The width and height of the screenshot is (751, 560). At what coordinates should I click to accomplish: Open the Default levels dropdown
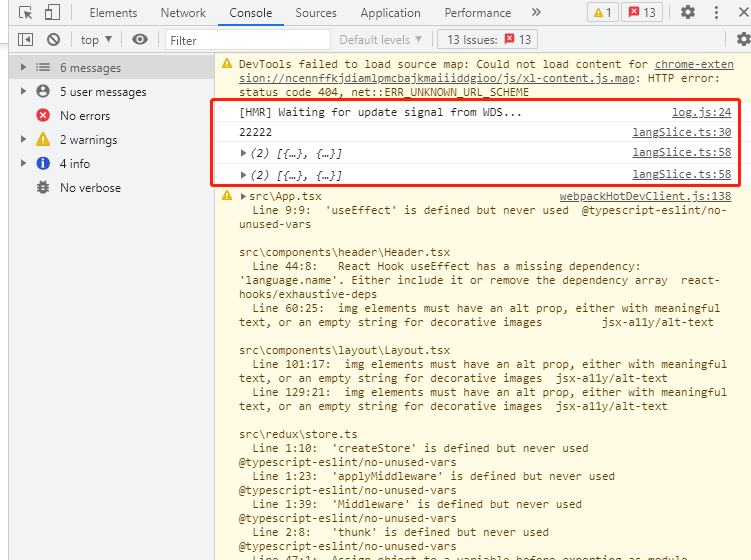[380, 40]
